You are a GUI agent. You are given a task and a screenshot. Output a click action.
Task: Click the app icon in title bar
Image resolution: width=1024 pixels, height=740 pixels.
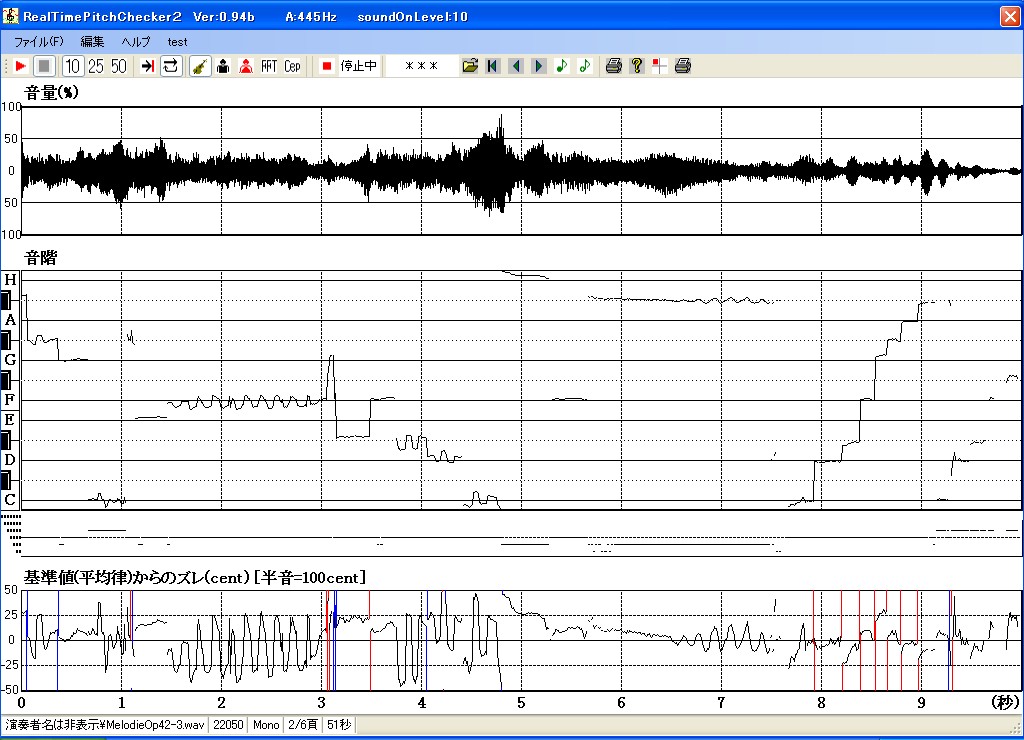(10, 16)
